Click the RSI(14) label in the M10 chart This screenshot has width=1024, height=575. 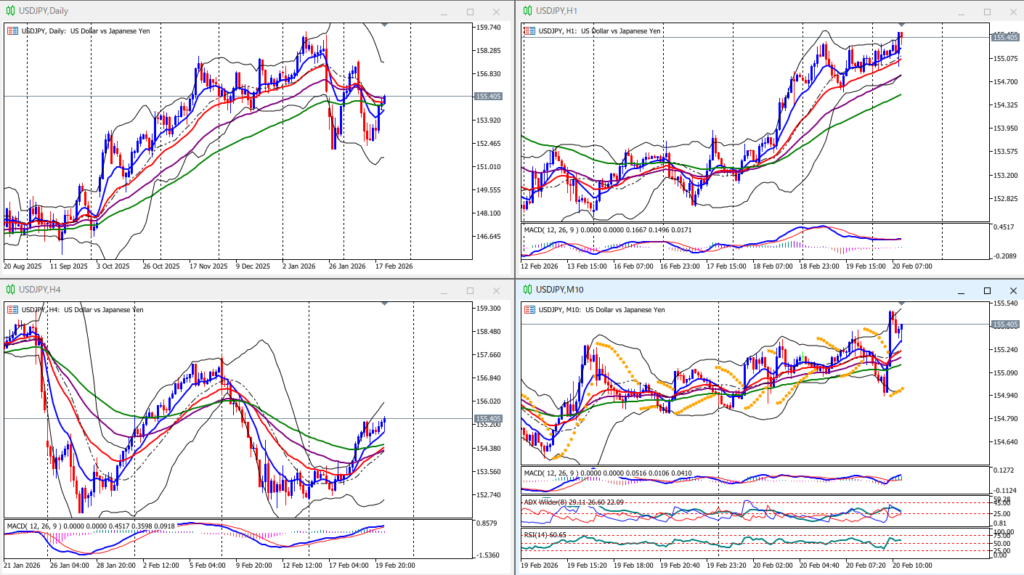552,535
